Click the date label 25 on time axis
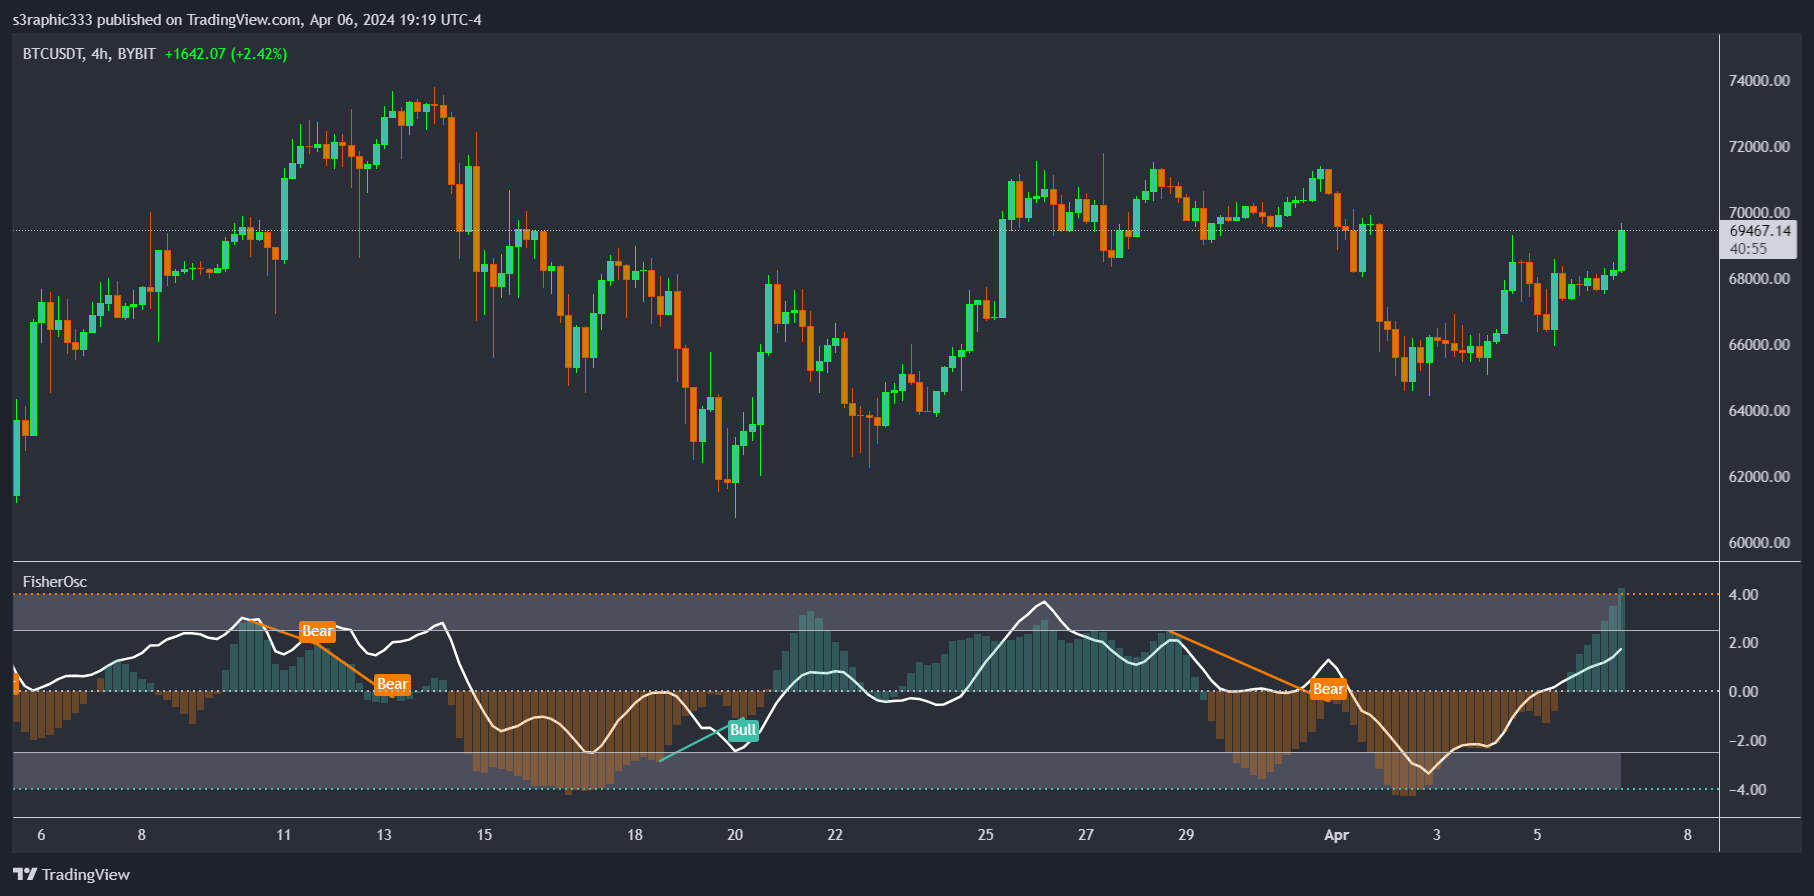The width and height of the screenshot is (1814, 896). [986, 835]
